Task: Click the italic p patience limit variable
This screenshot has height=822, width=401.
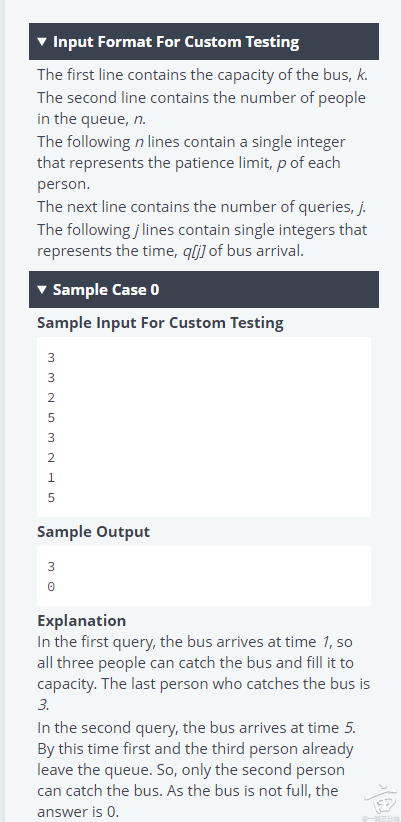Action: click(281, 163)
